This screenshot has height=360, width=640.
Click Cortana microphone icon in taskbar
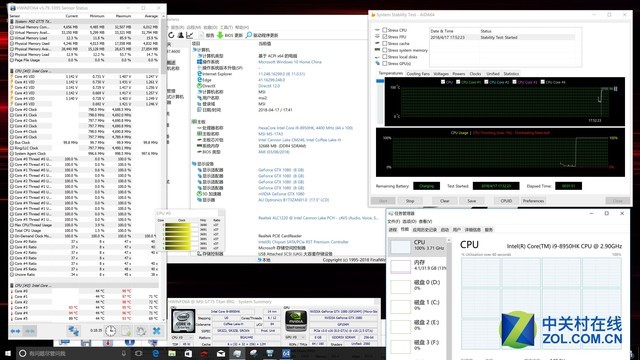coord(124,353)
